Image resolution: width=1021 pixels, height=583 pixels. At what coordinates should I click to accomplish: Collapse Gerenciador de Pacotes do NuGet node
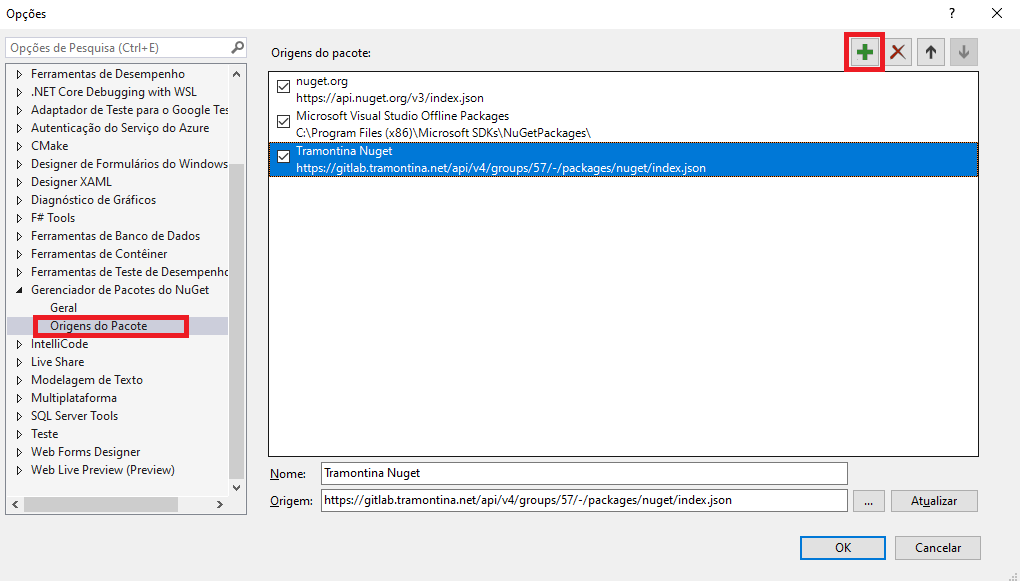tap(18, 290)
